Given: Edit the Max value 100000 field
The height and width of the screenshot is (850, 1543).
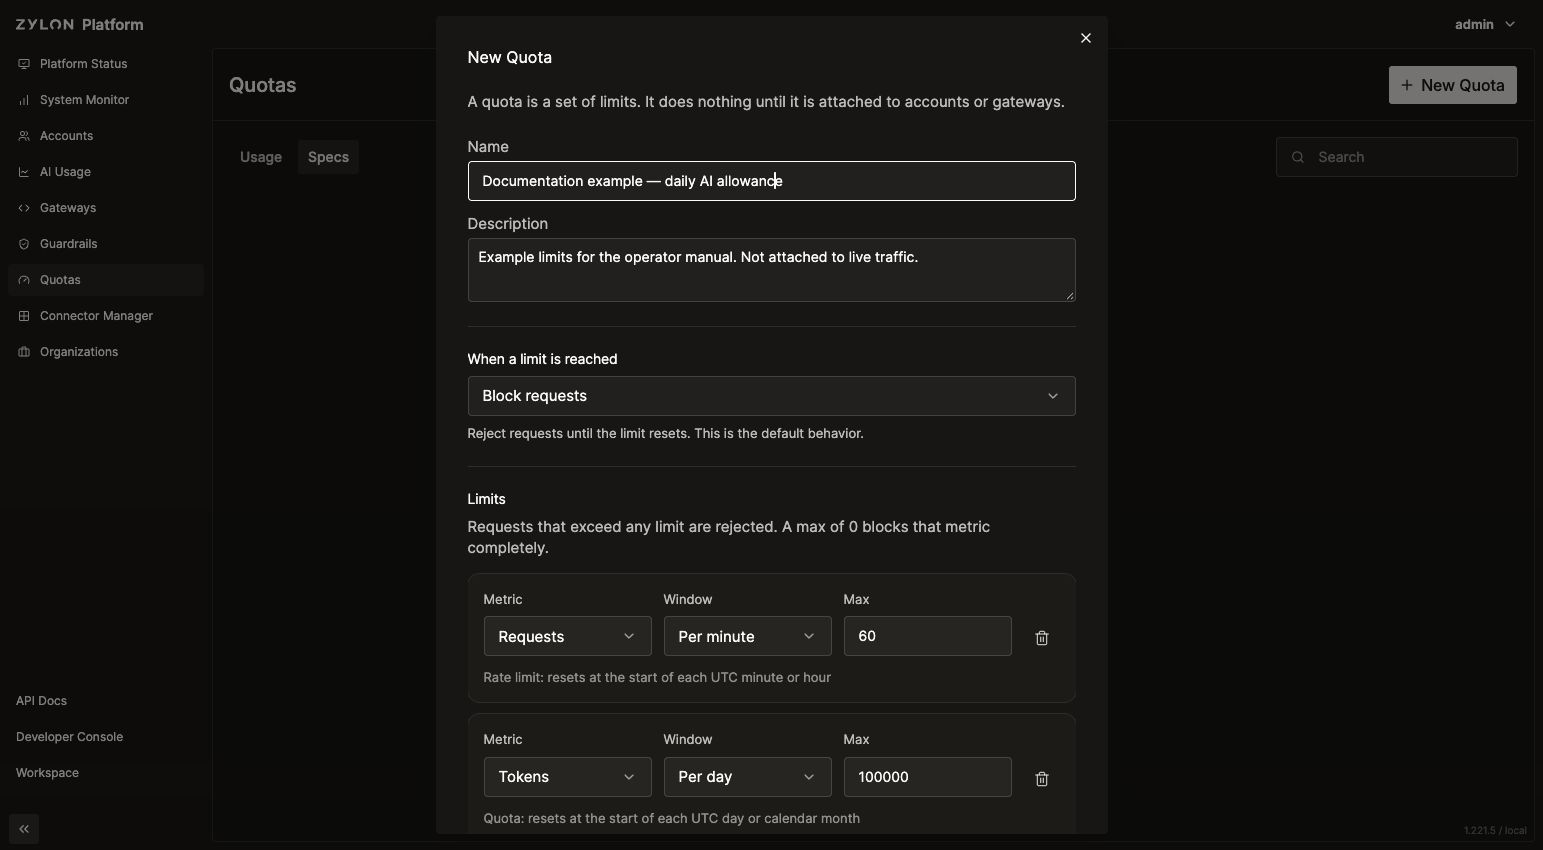Looking at the screenshot, I should [927, 777].
